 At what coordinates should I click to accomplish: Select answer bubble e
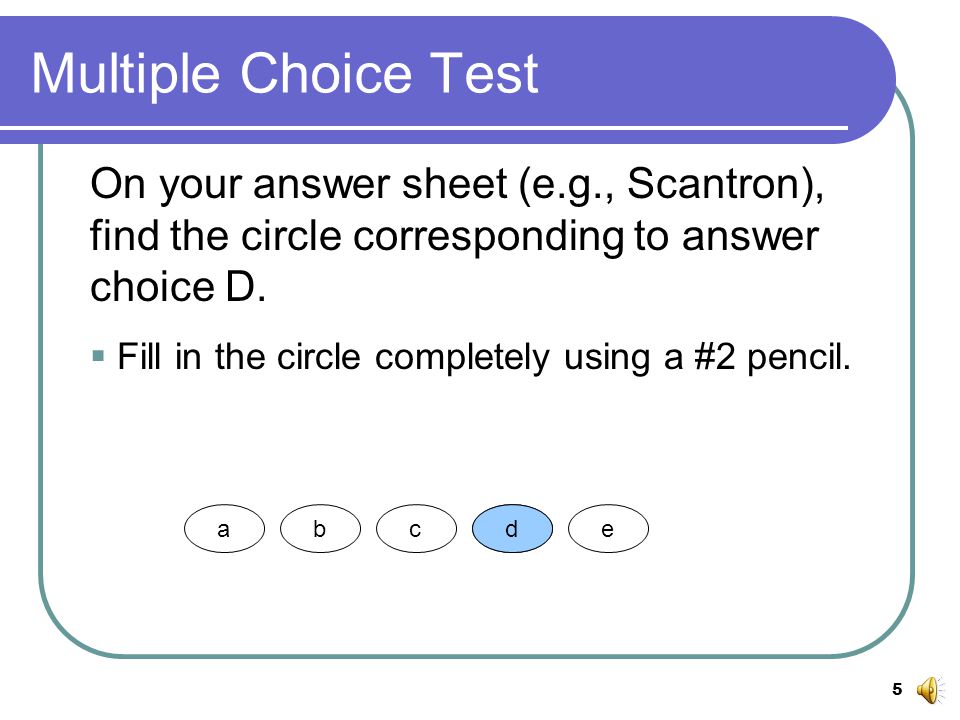[608, 529]
